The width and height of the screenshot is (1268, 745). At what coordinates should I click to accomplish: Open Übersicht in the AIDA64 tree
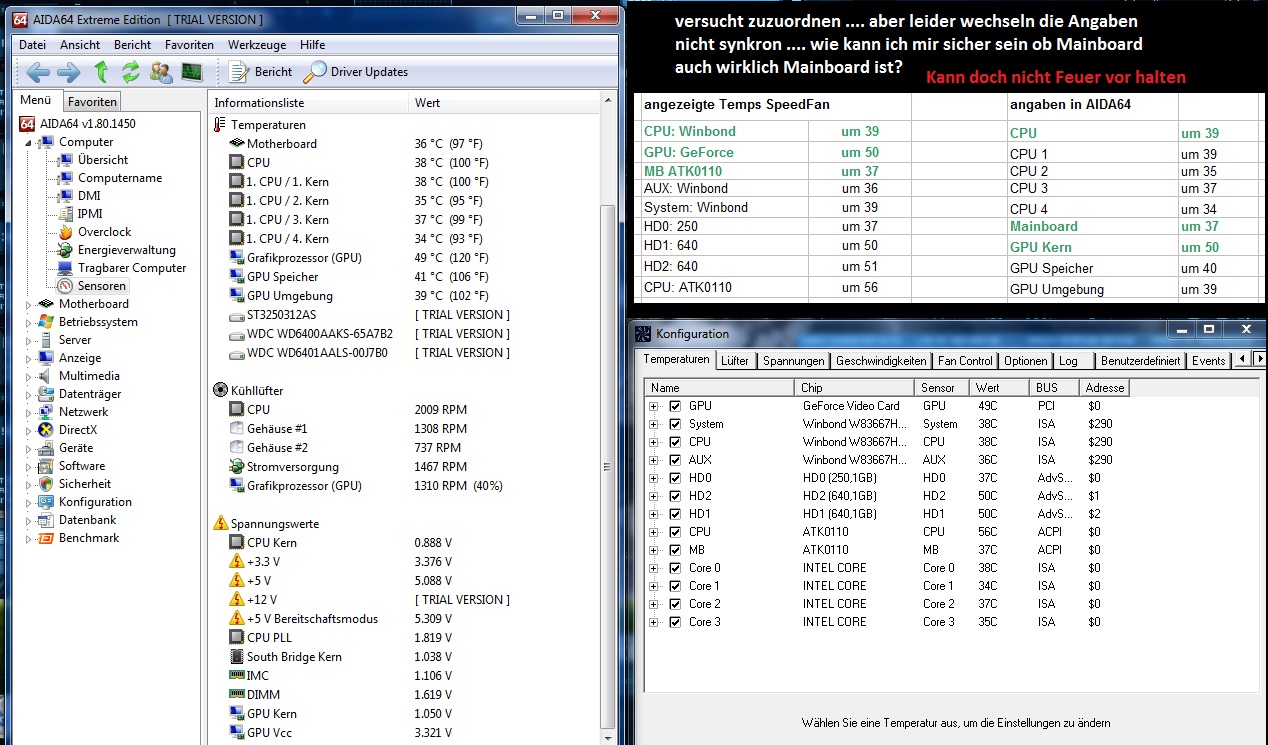tap(103, 160)
